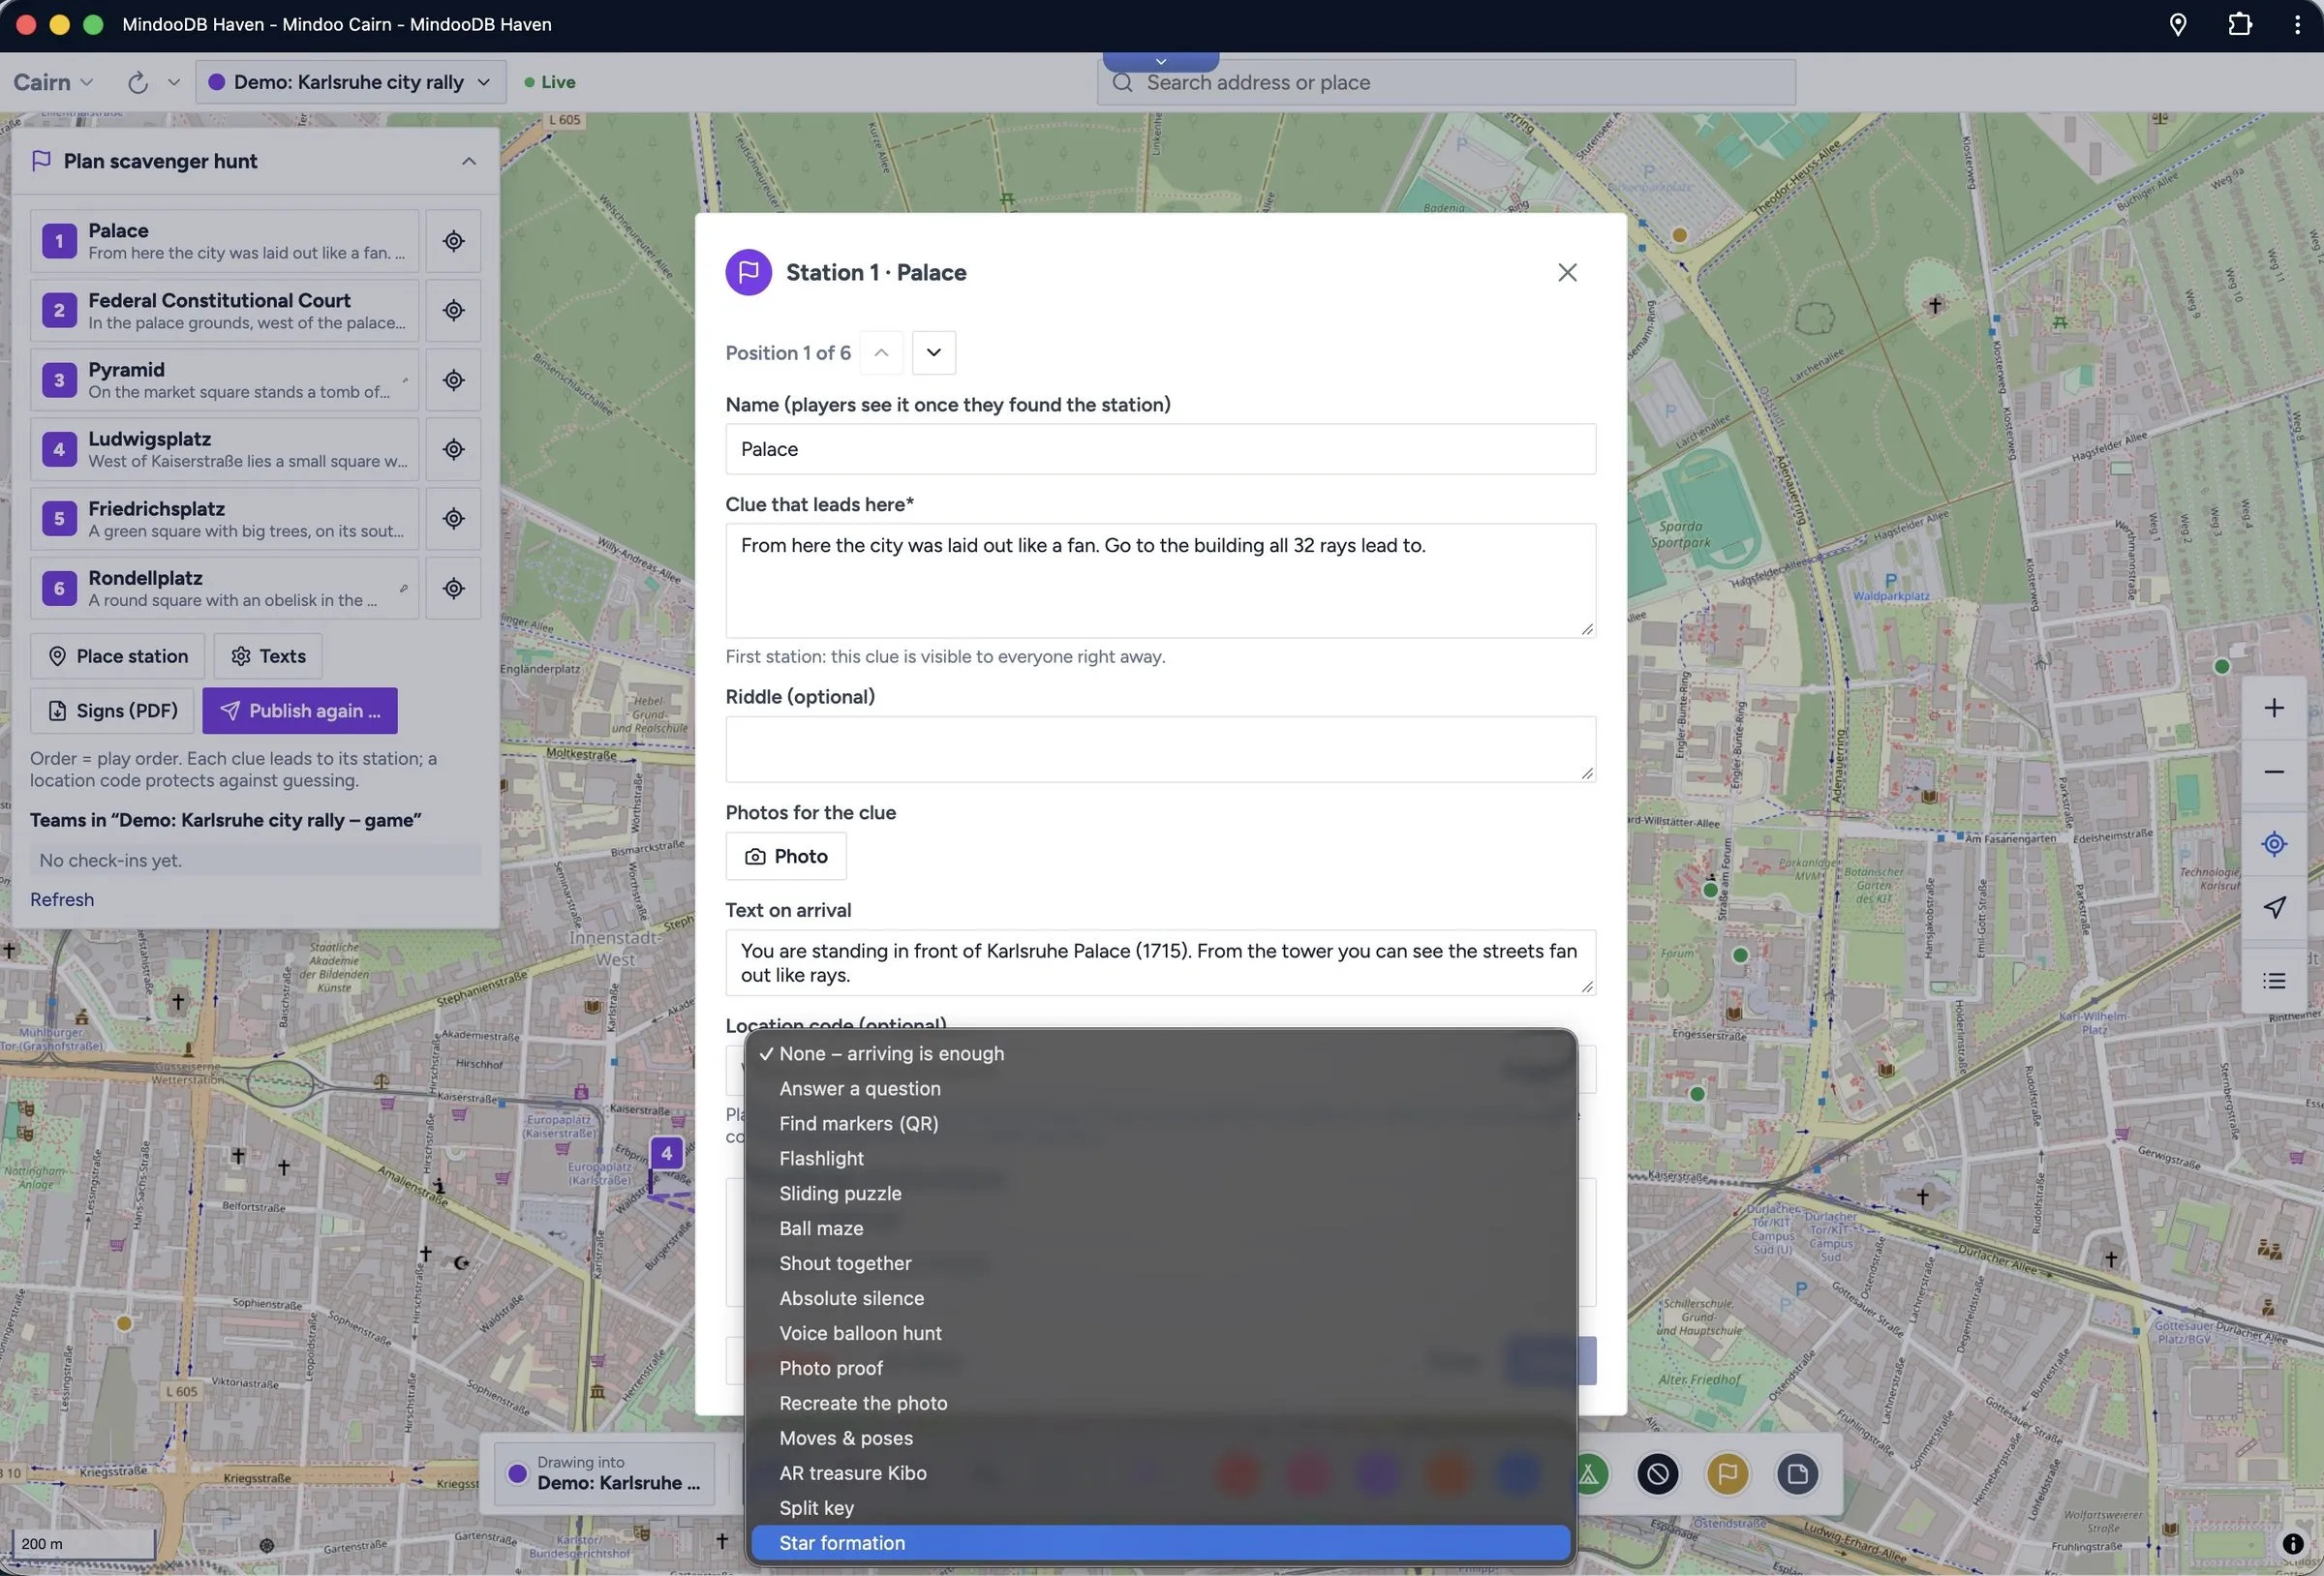Click into the empty Riddle text area
The width and height of the screenshot is (2324, 1576).
pos(1160,749)
